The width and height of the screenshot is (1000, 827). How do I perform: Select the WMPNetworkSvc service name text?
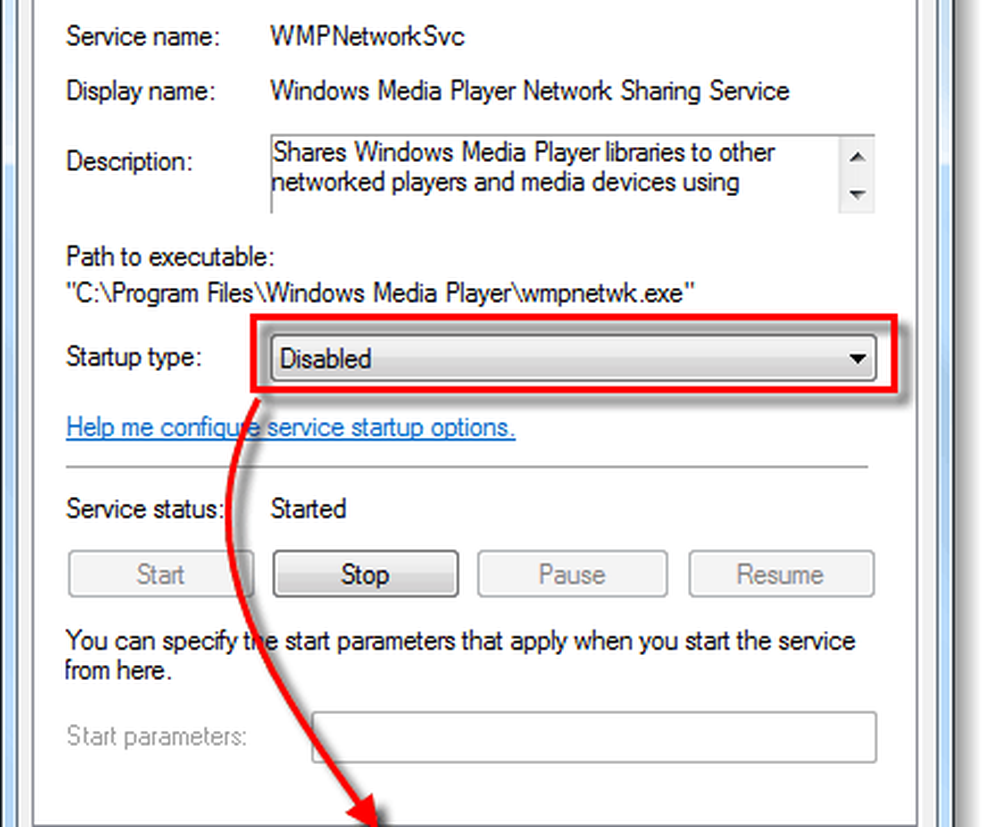(x=367, y=37)
